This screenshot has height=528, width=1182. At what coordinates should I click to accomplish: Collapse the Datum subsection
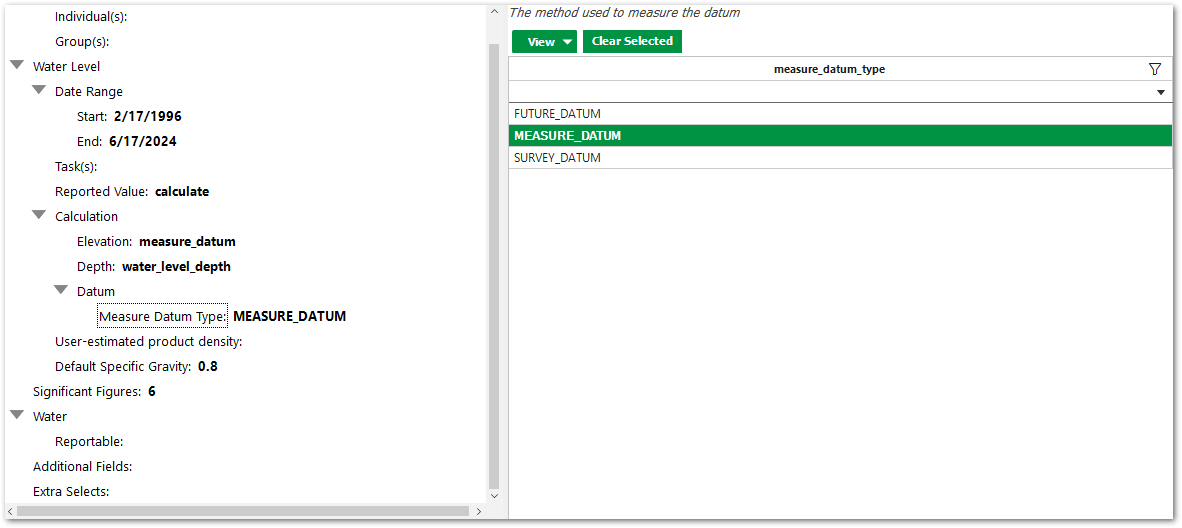coord(61,291)
